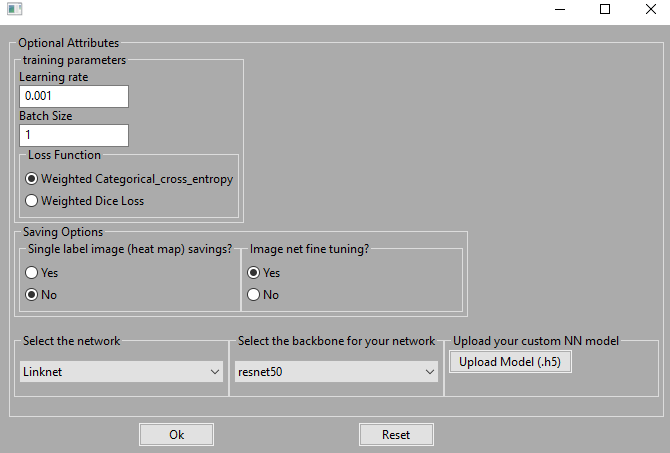Maximize the window
Viewport: 670px width, 453px height.
click(605, 9)
